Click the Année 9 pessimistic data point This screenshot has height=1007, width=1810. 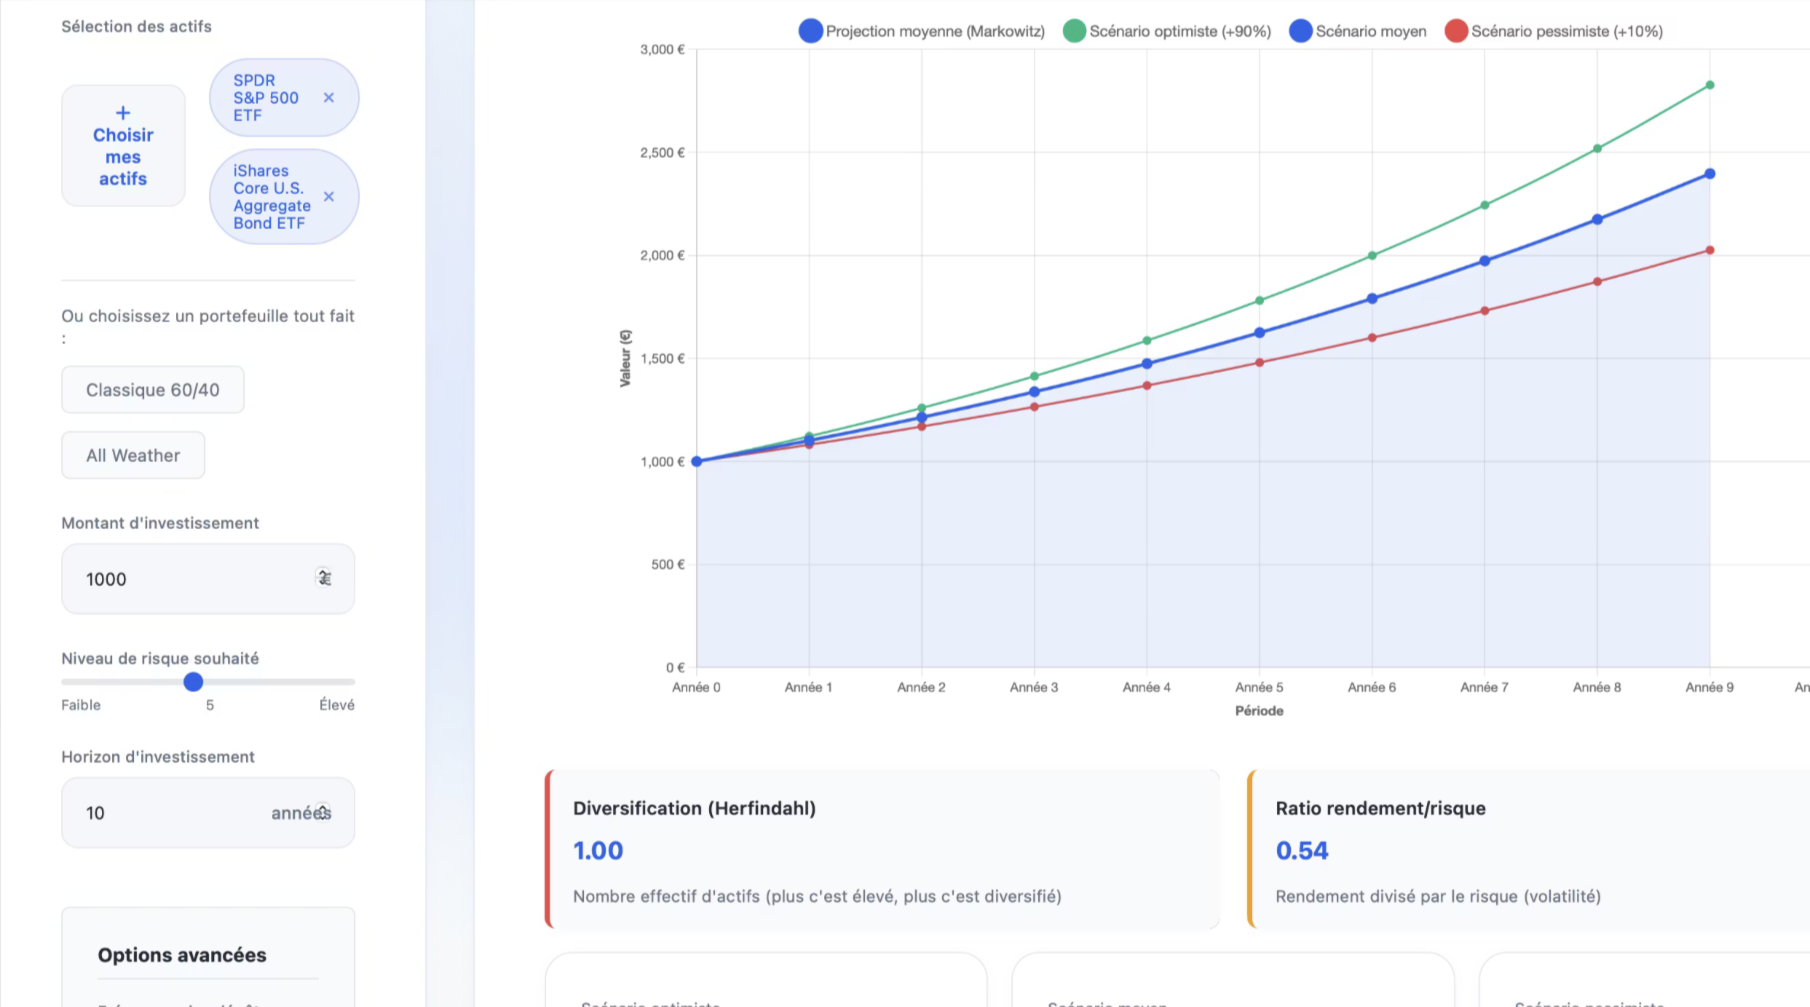click(x=1710, y=251)
